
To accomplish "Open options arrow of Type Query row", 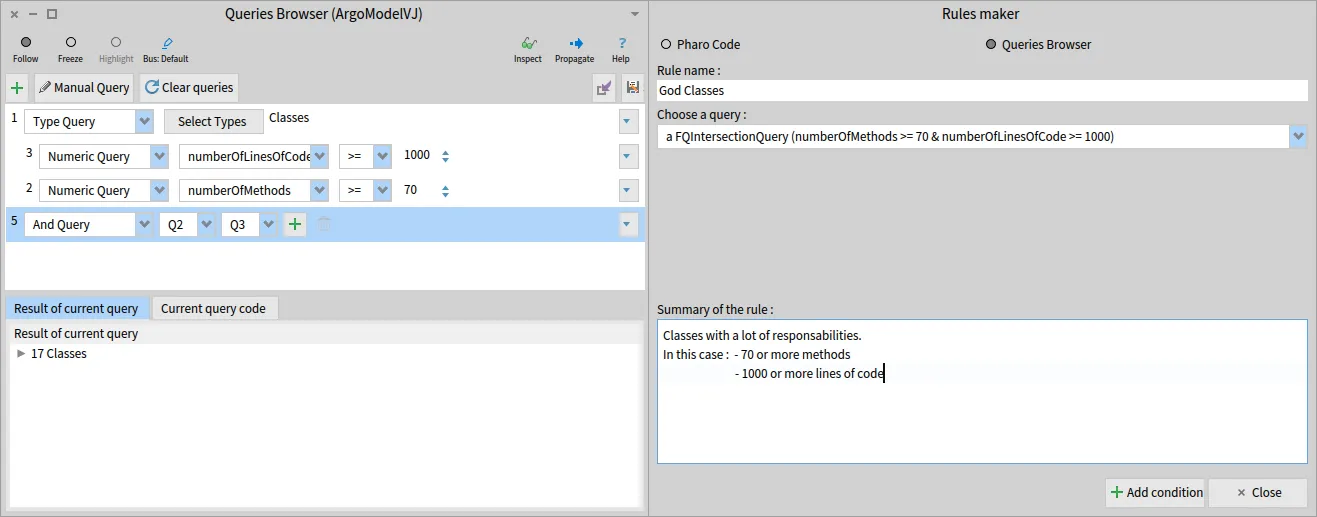I will tap(628, 122).
